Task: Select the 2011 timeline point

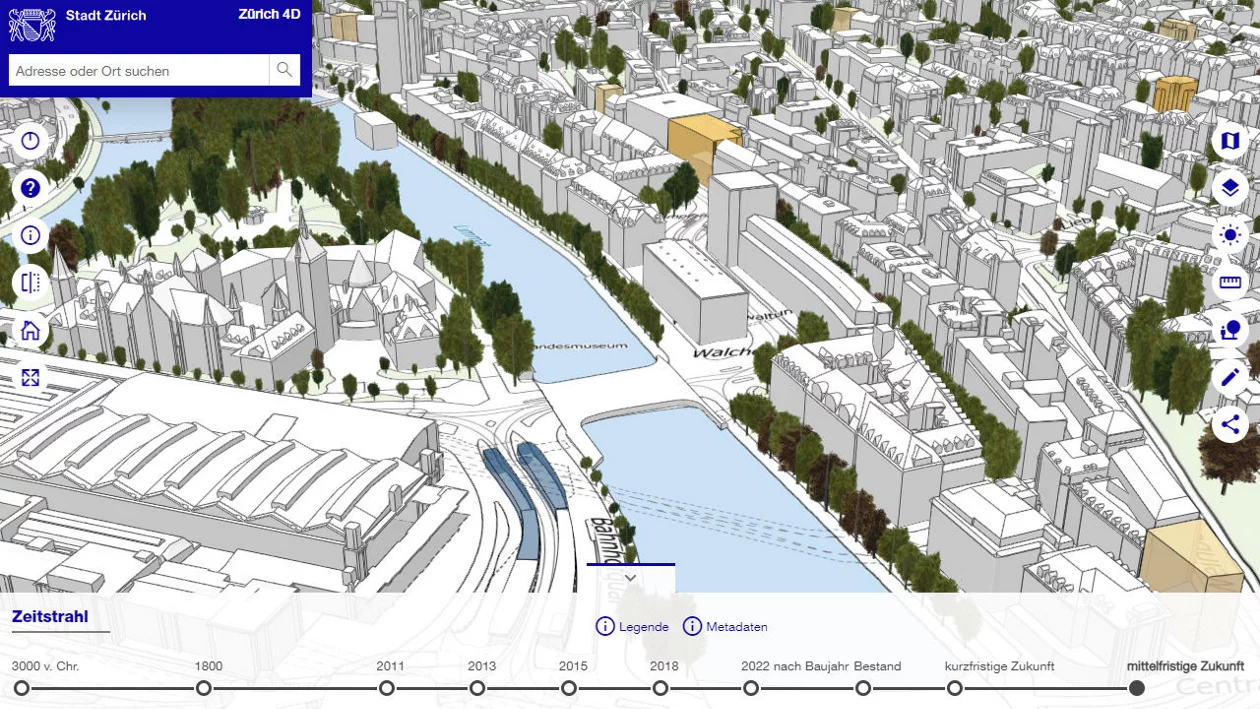Action: click(386, 688)
